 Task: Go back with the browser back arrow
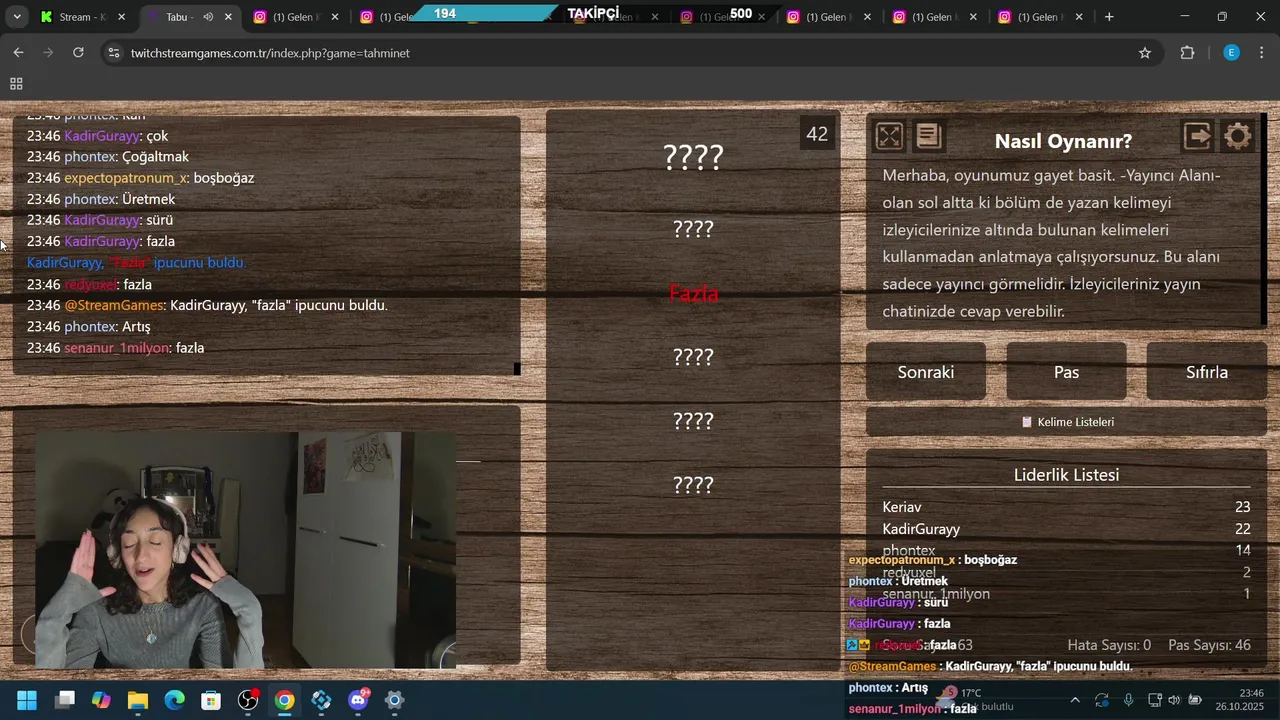18,53
